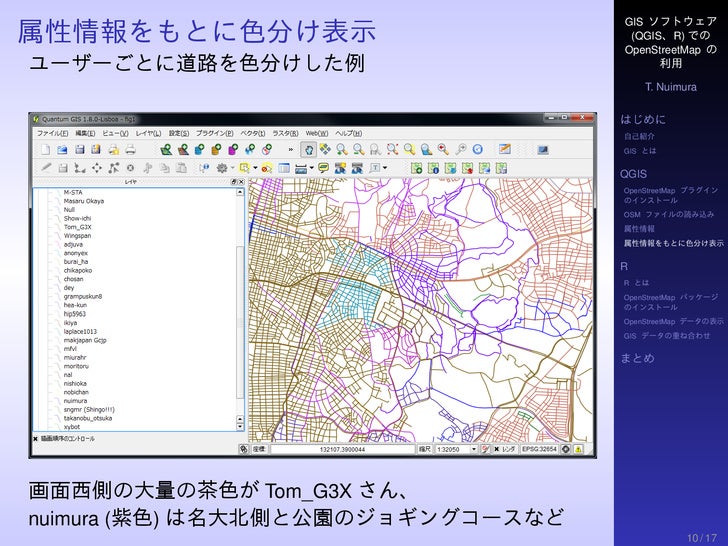Click the New Bookmark icon
Screen dimensions: 728x546
point(340,168)
